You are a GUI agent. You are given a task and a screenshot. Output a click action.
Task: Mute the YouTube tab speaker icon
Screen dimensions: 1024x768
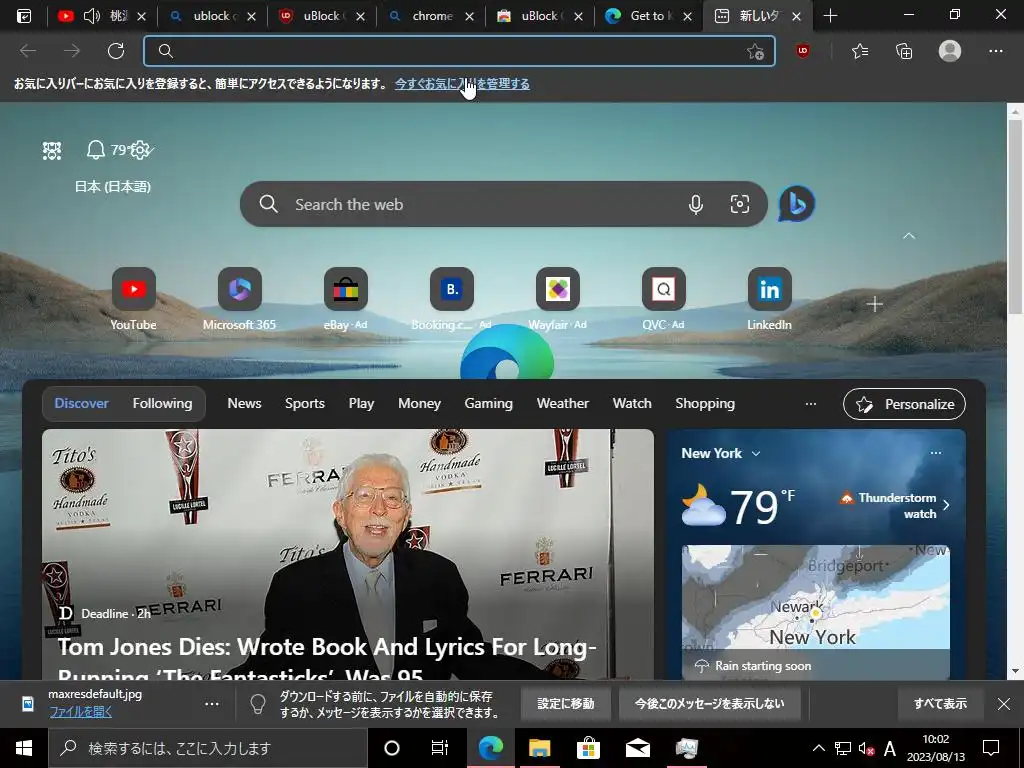[x=91, y=16]
